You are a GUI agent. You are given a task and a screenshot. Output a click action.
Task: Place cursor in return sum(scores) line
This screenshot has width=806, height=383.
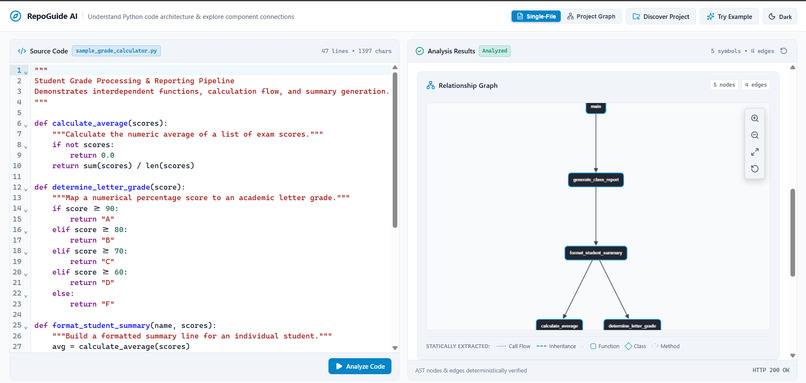(123, 166)
